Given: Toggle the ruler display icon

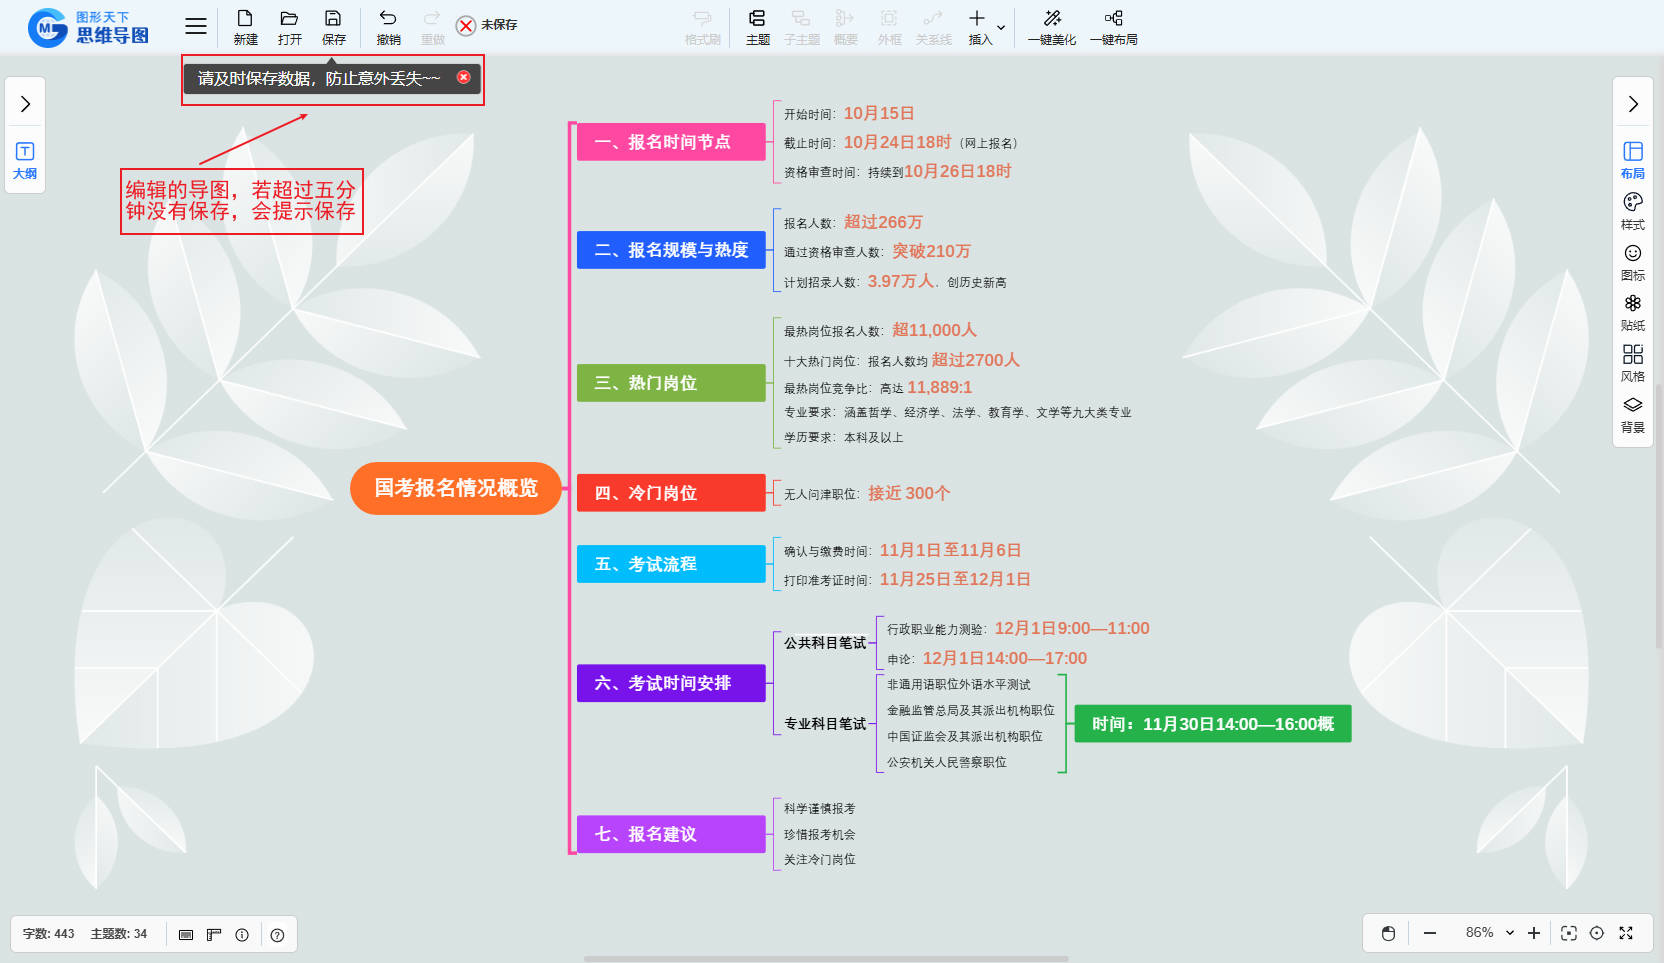Looking at the screenshot, I should coord(214,935).
